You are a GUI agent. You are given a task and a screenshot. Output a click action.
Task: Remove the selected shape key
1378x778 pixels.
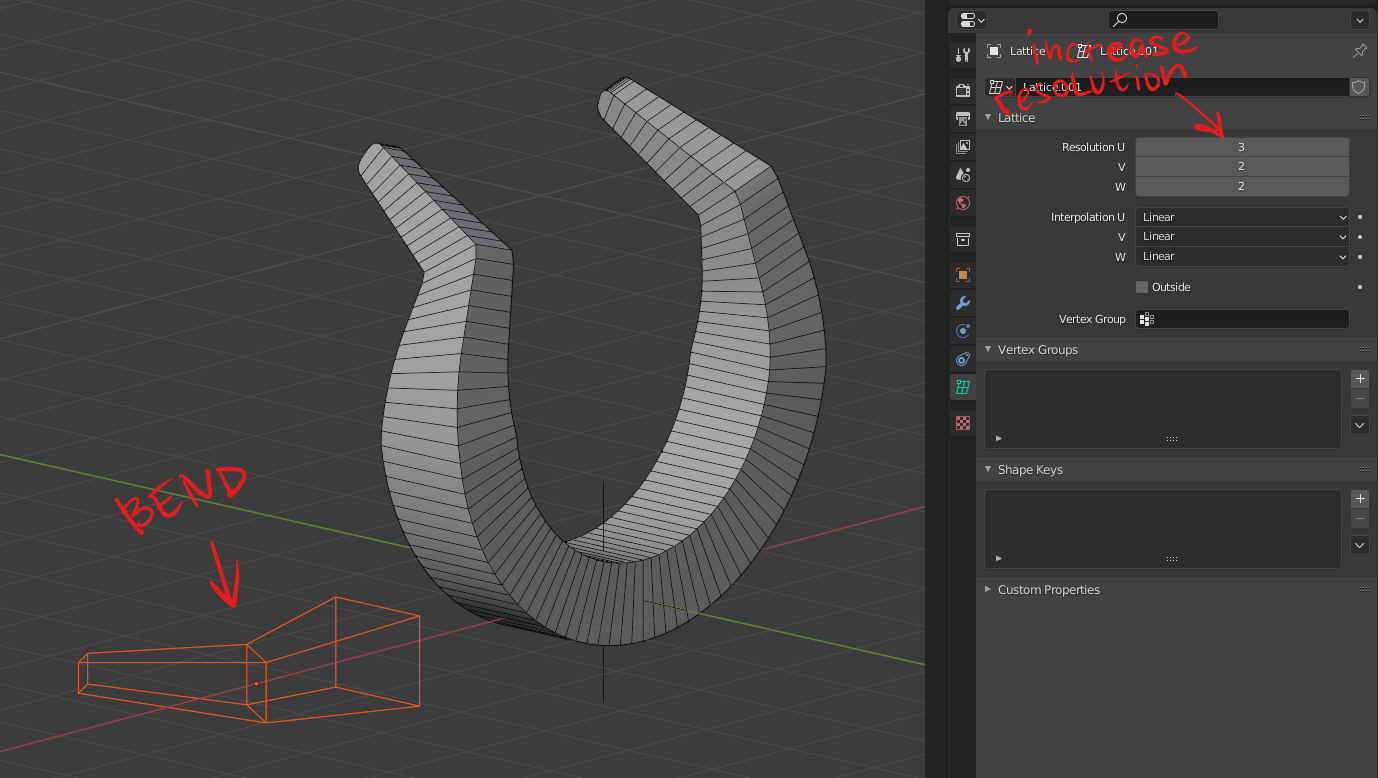(x=1360, y=519)
